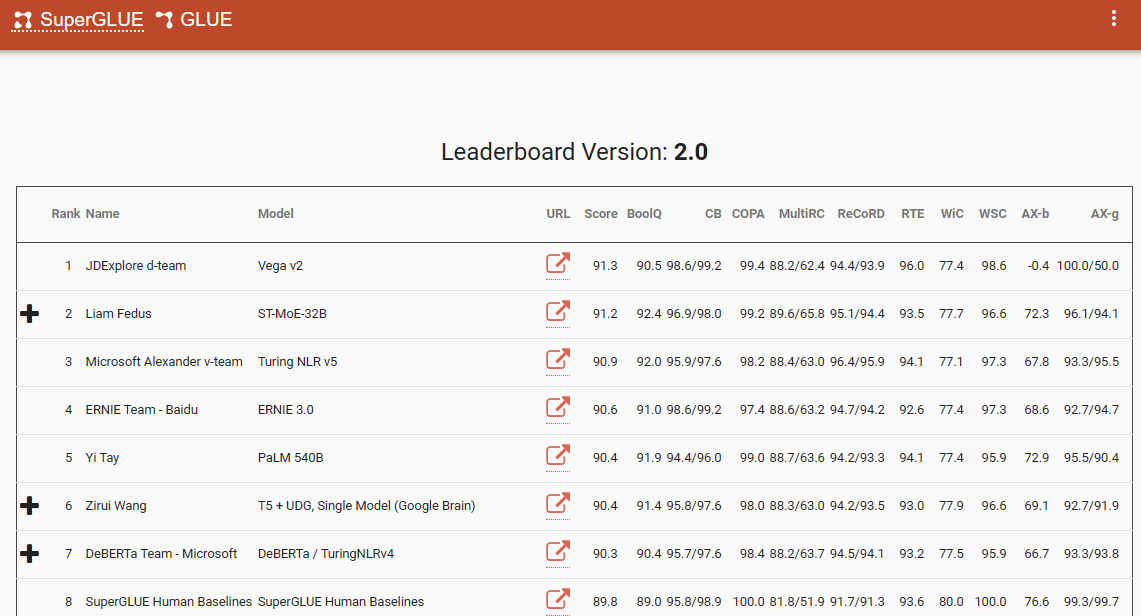Click the AX-g column header
The image size is (1141, 616).
pos(1105,214)
